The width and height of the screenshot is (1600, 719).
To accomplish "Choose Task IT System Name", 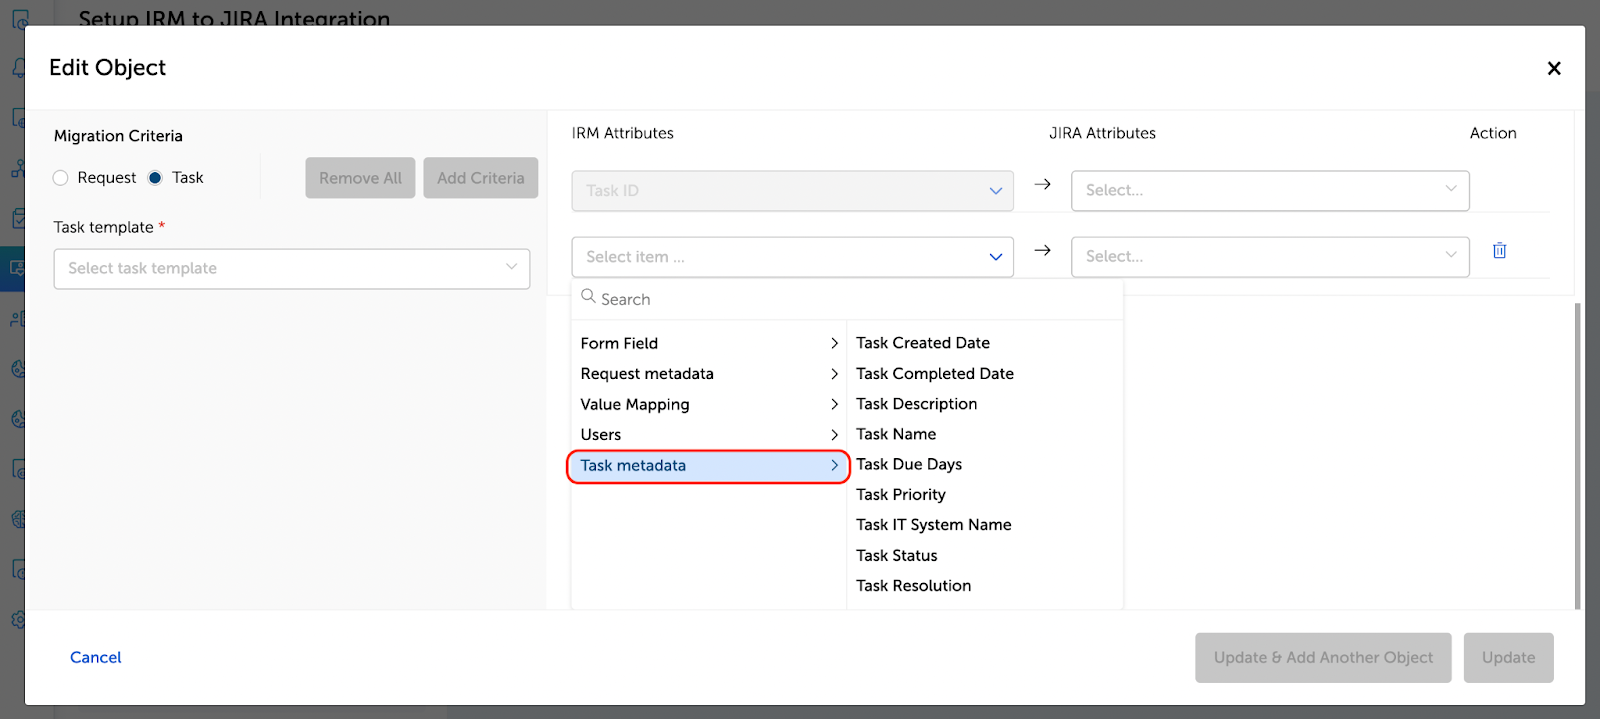I will pyautogui.click(x=934, y=525).
